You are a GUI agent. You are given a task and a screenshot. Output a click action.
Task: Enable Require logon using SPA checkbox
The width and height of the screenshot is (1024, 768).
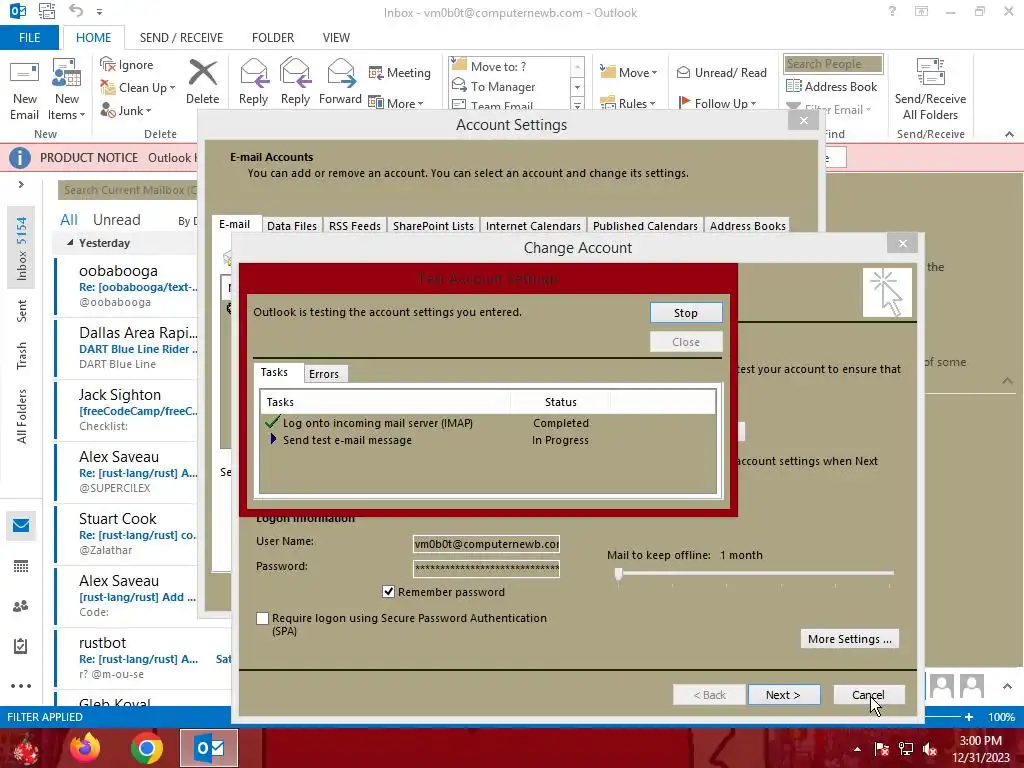pos(263,618)
